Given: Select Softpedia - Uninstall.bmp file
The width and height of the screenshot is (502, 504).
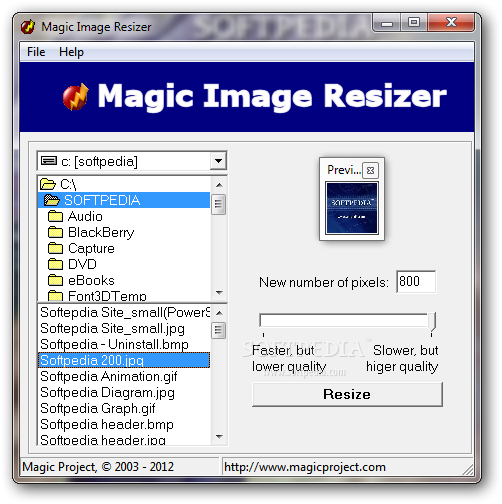Looking at the screenshot, I should (124, 345).
